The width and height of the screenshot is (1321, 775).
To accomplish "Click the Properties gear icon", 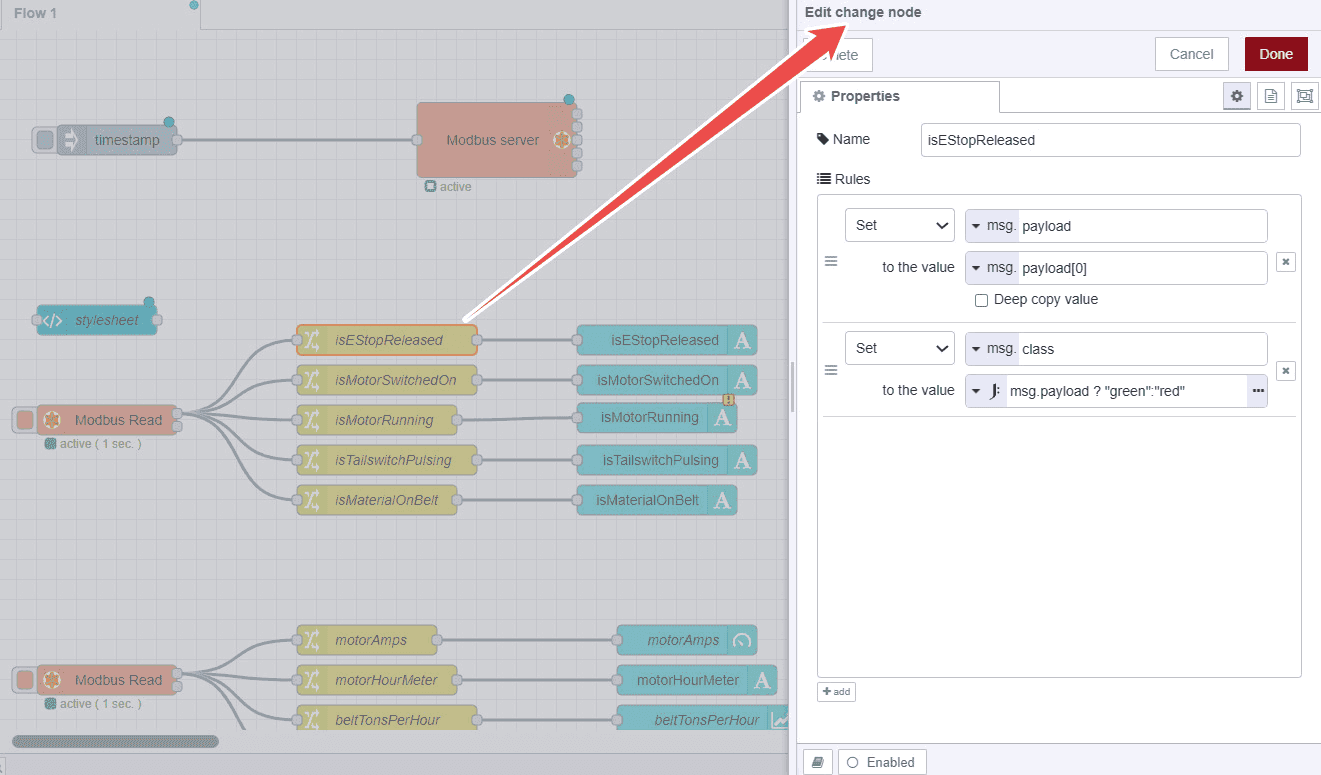I will (1236, 95).
